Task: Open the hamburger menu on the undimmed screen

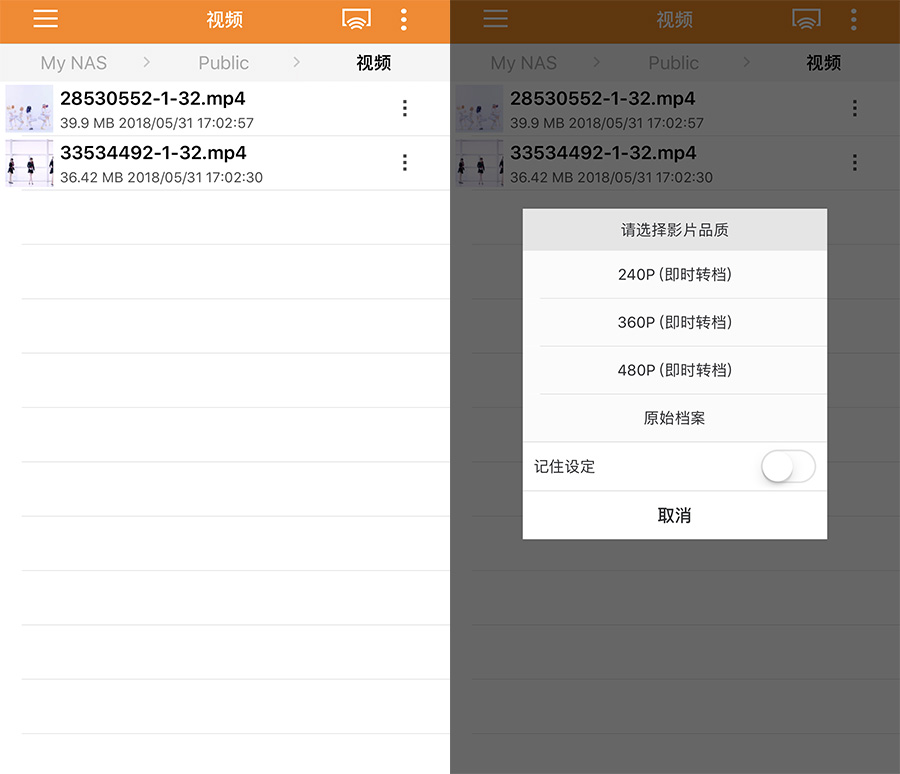Action: (x=45, y=19)
